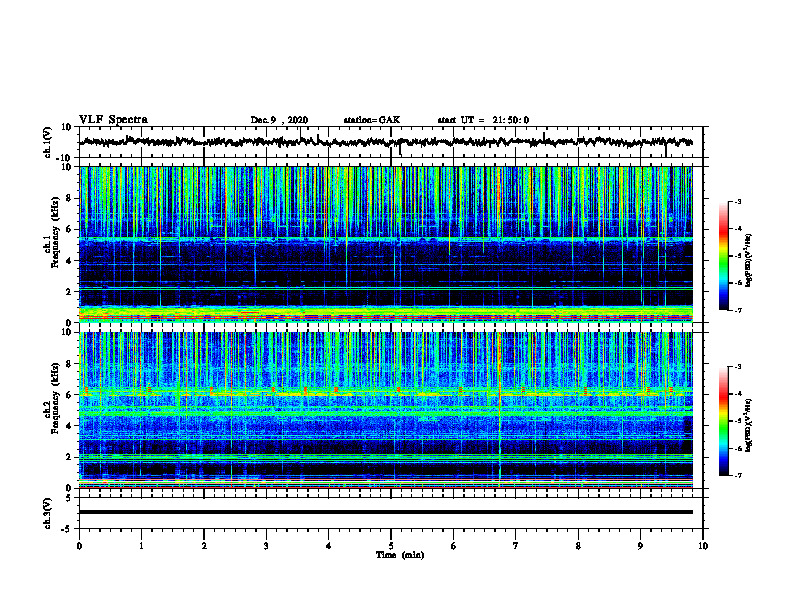Viewport: 792px width, 612px height.
Task: Click the ch.2 "Frequency (kHz)" axis label
Action: [55, 398]
